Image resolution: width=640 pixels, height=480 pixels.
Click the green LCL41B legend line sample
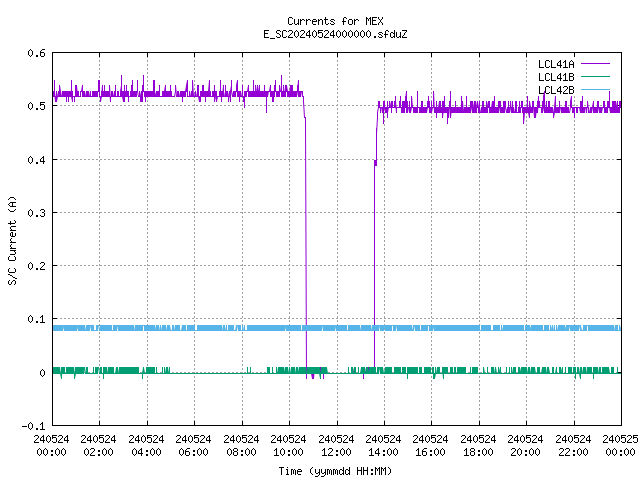coord(595,76)
